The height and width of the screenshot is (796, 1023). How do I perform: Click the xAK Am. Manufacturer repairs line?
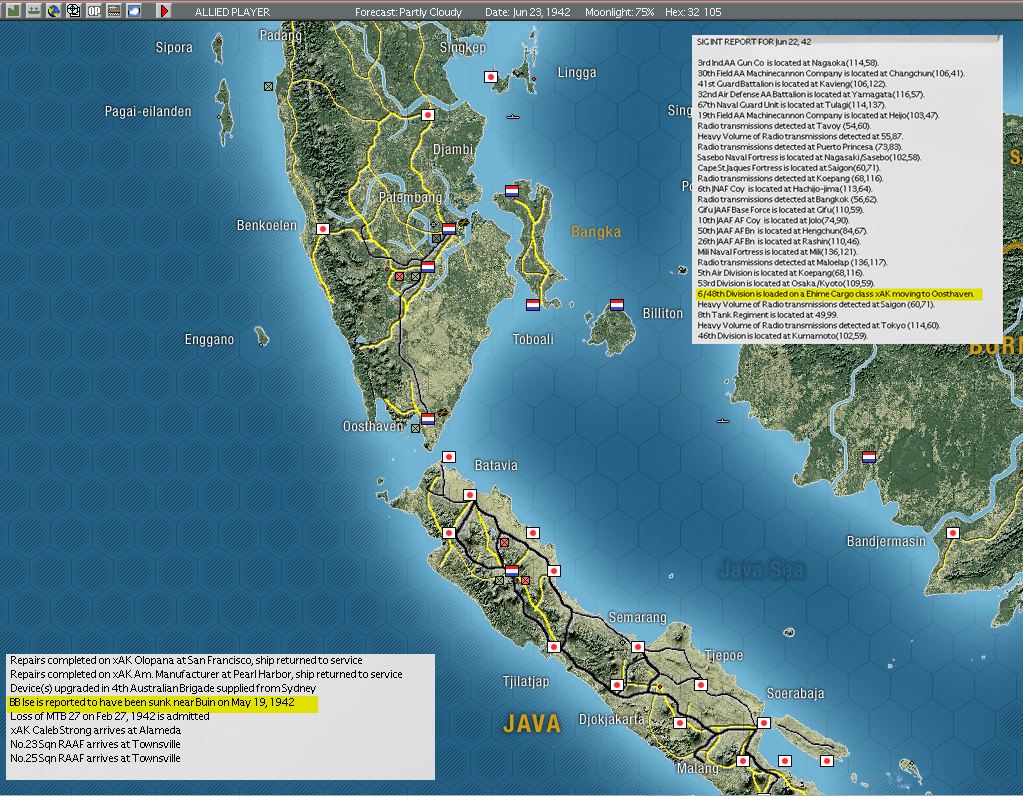pos(206,675)
